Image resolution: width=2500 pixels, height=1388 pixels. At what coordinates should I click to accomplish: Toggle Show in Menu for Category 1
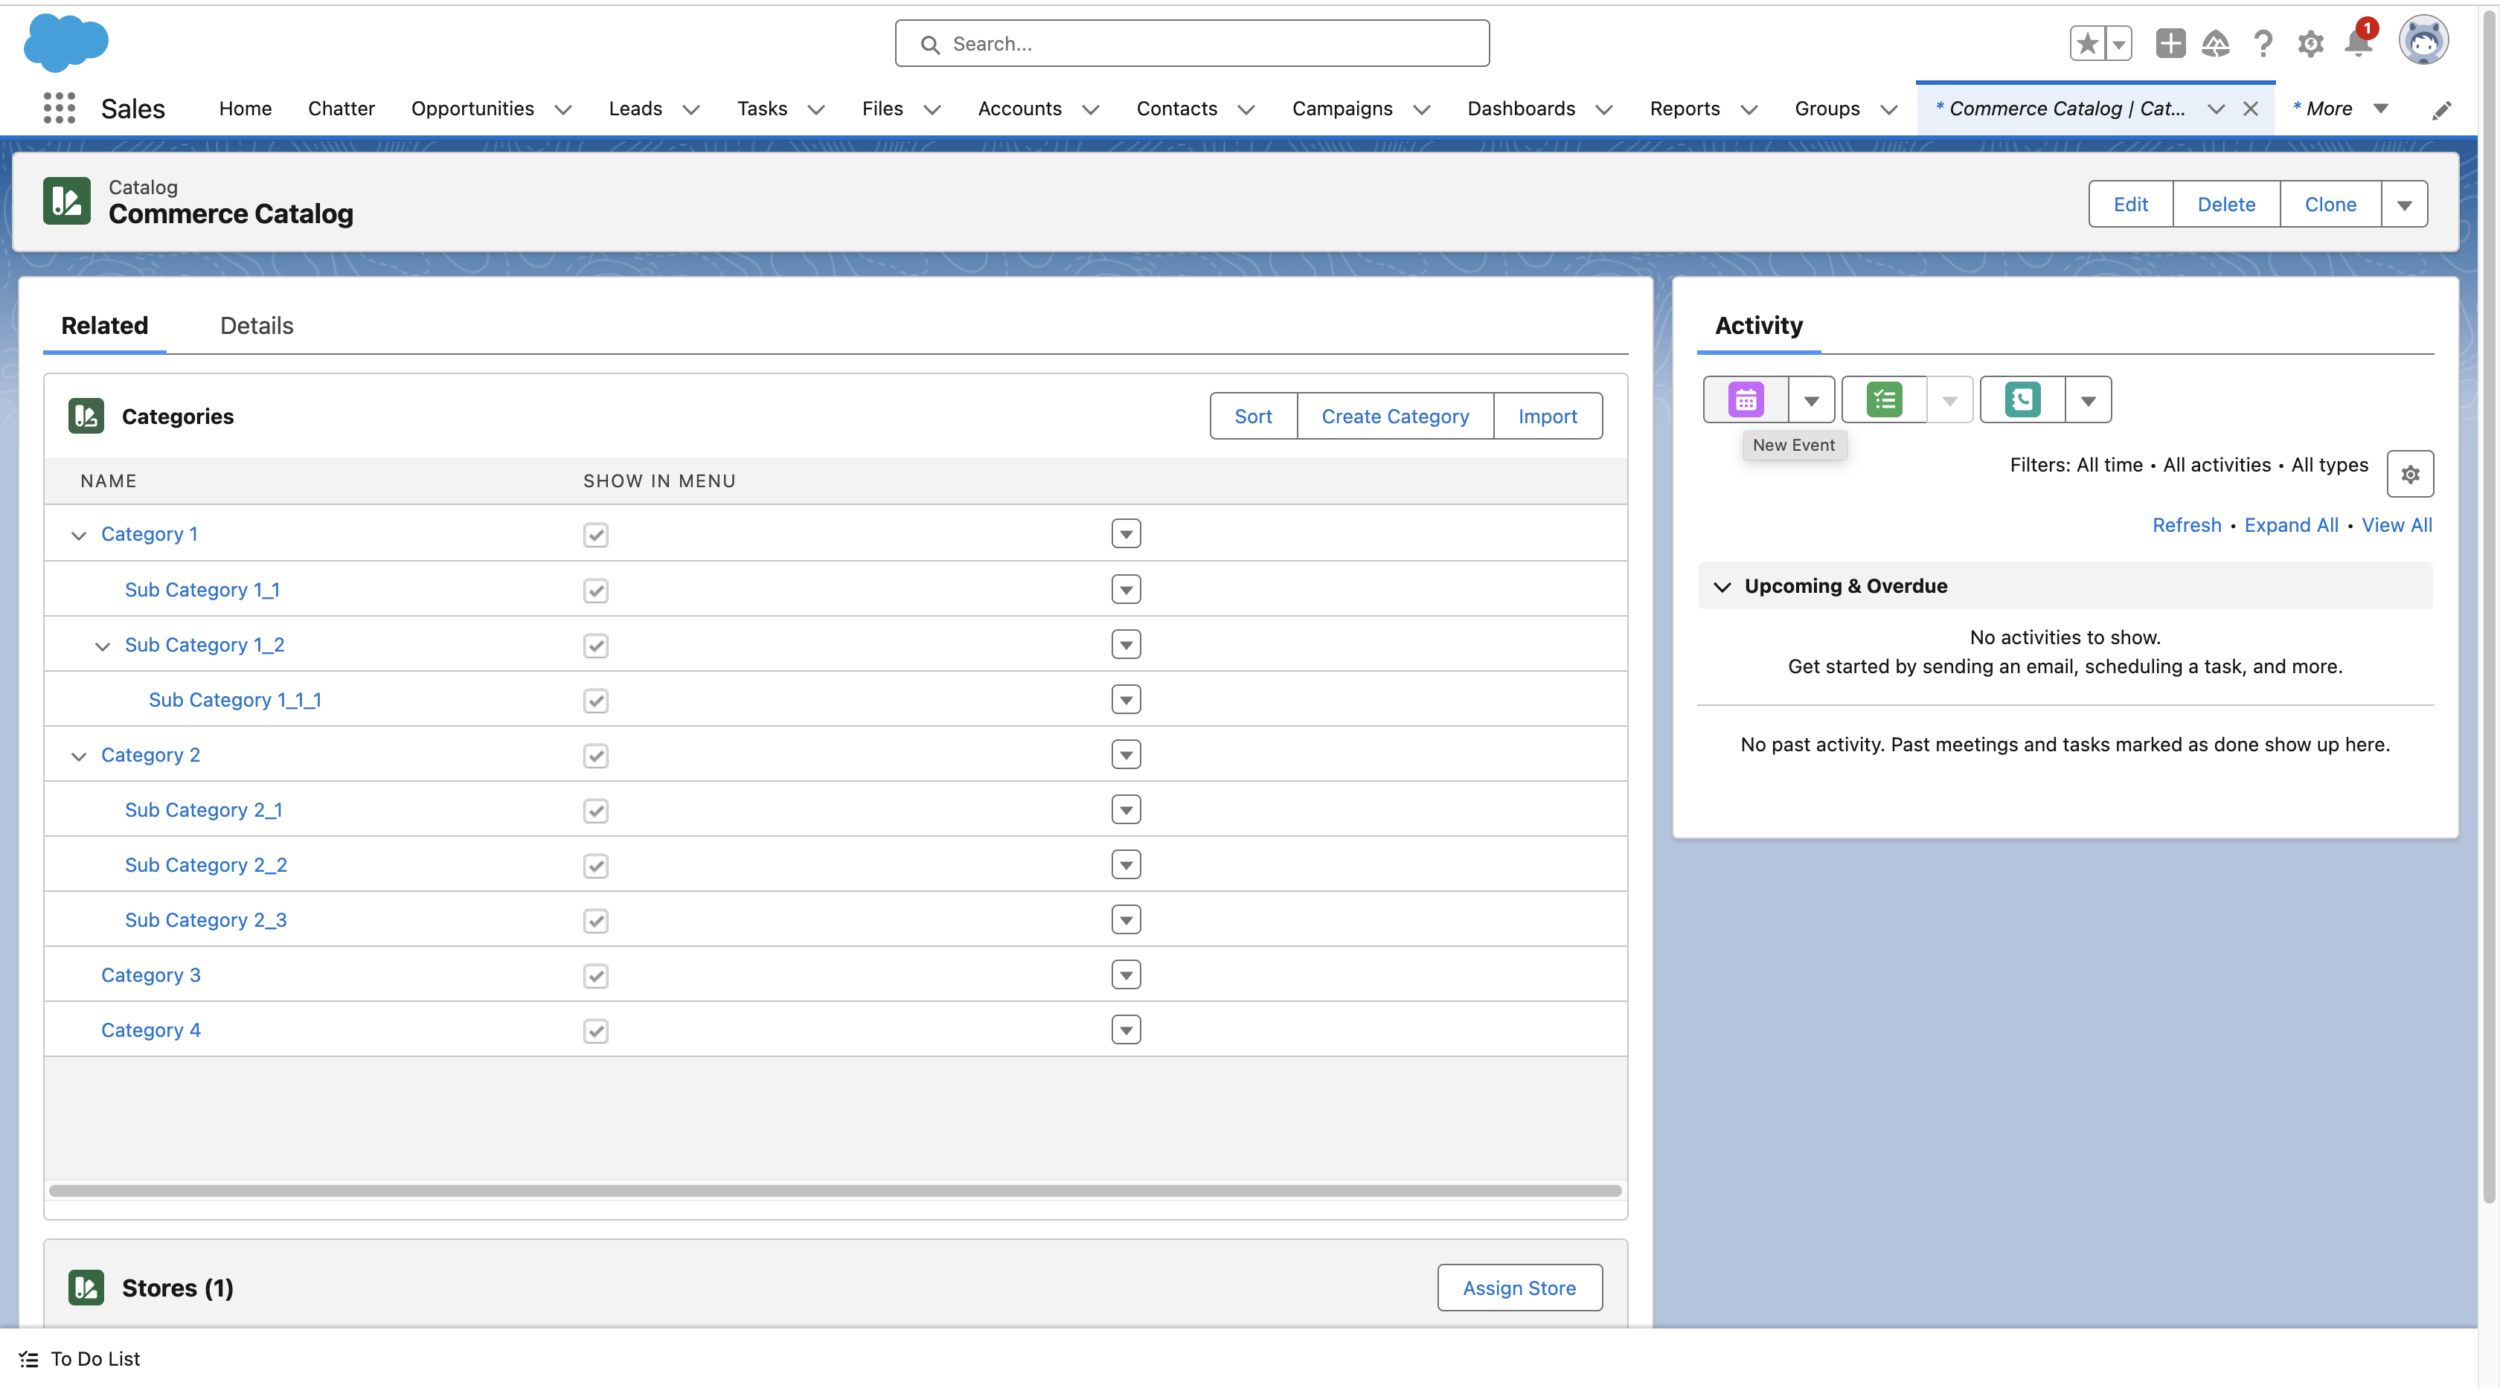click(x=595, y=533)
